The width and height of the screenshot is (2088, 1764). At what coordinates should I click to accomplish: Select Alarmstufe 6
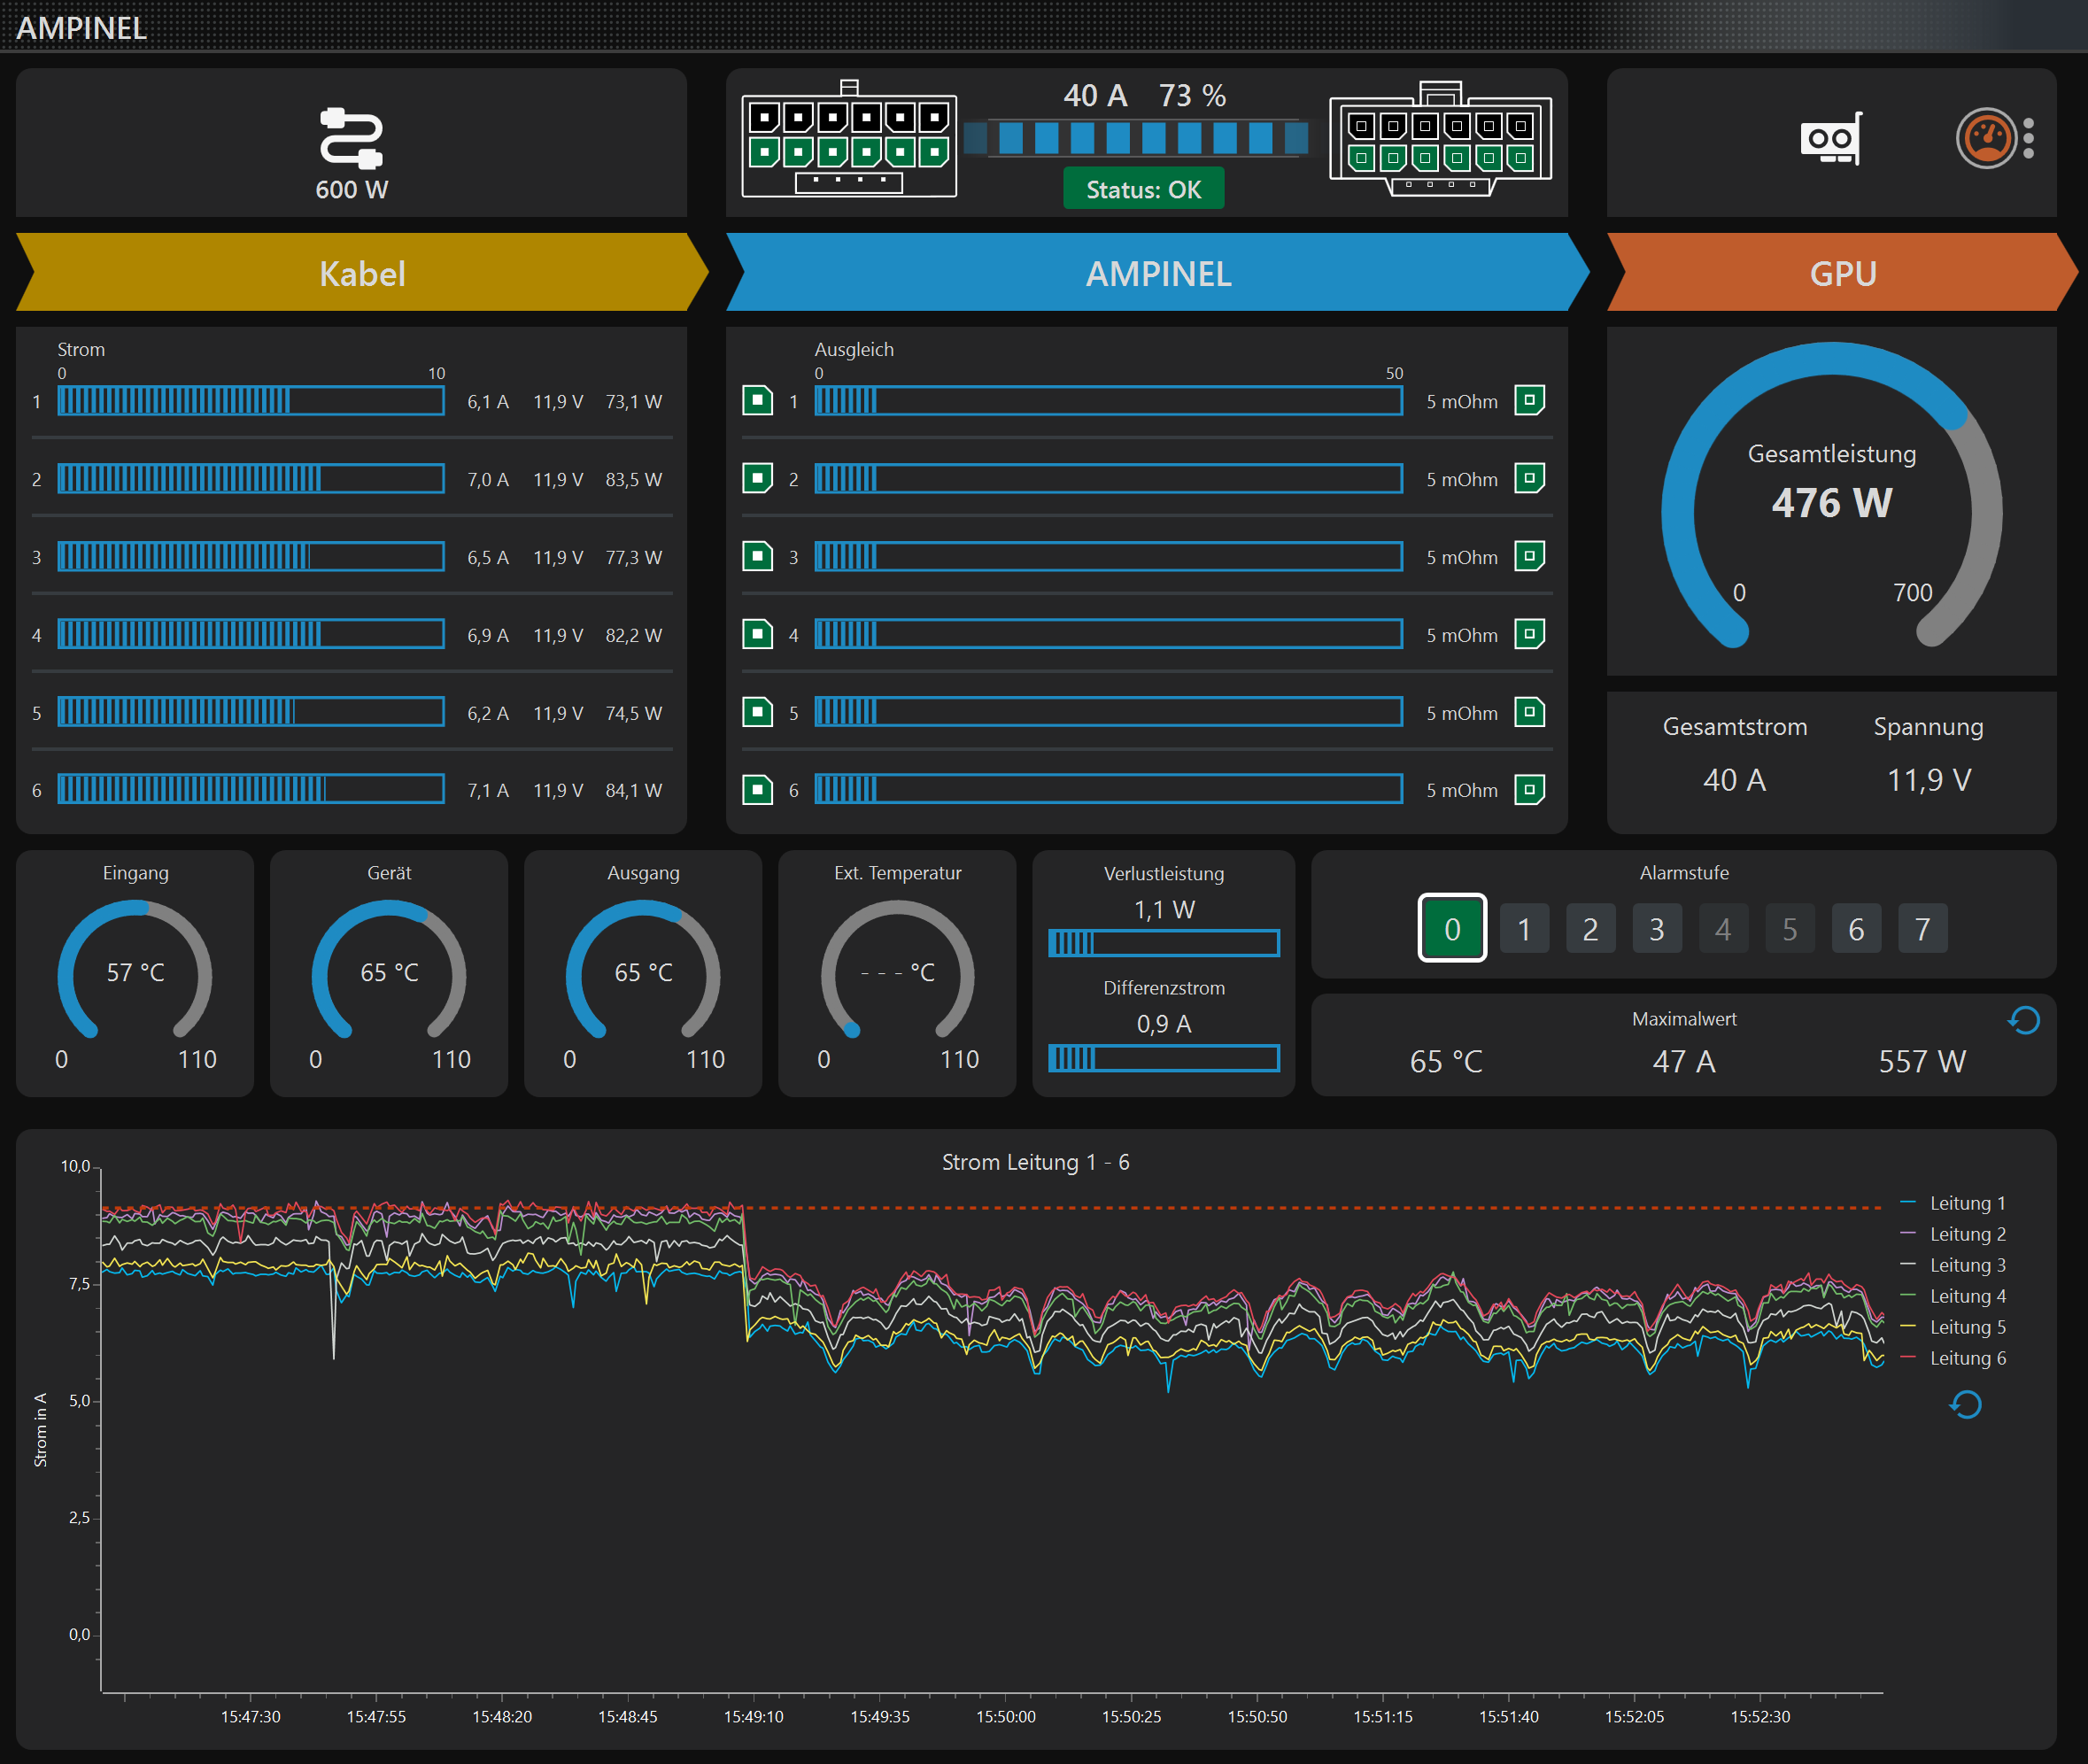(x=1856, y=929)
